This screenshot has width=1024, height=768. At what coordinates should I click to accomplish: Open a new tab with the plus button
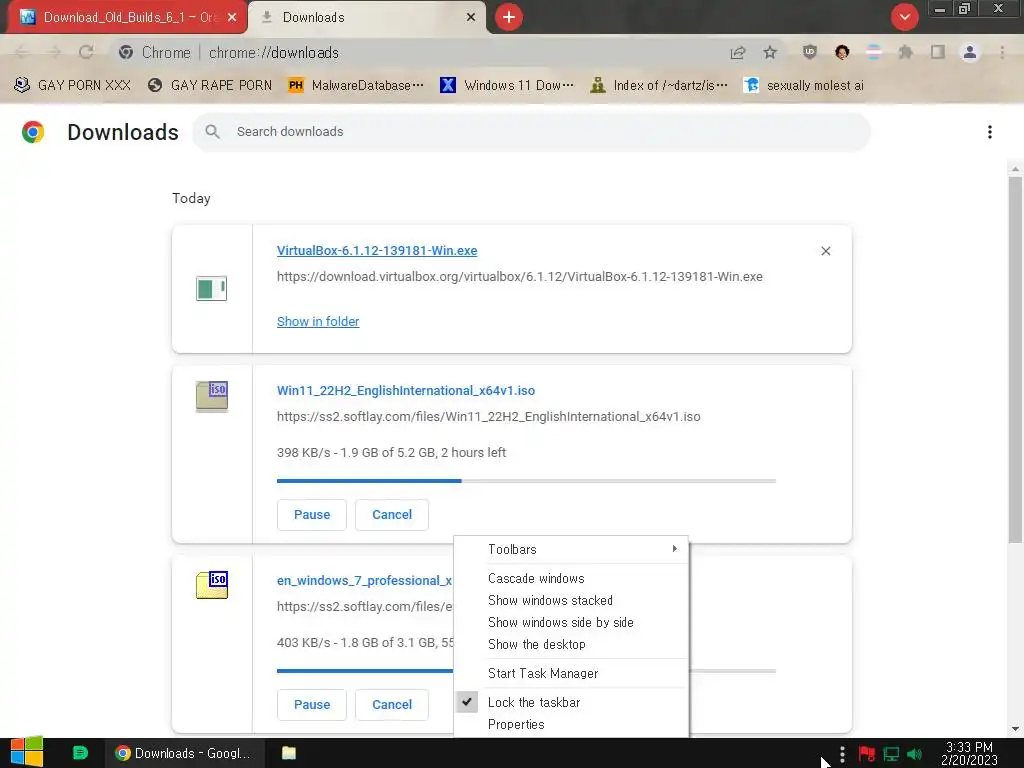coord(509,17)
